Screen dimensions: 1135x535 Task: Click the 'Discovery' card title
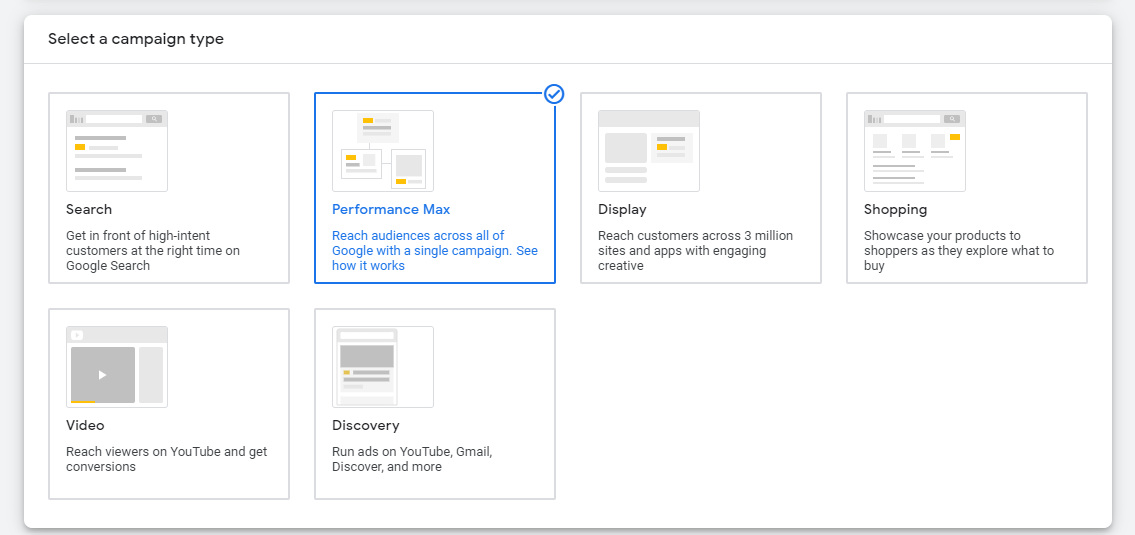tap(366, 425)
